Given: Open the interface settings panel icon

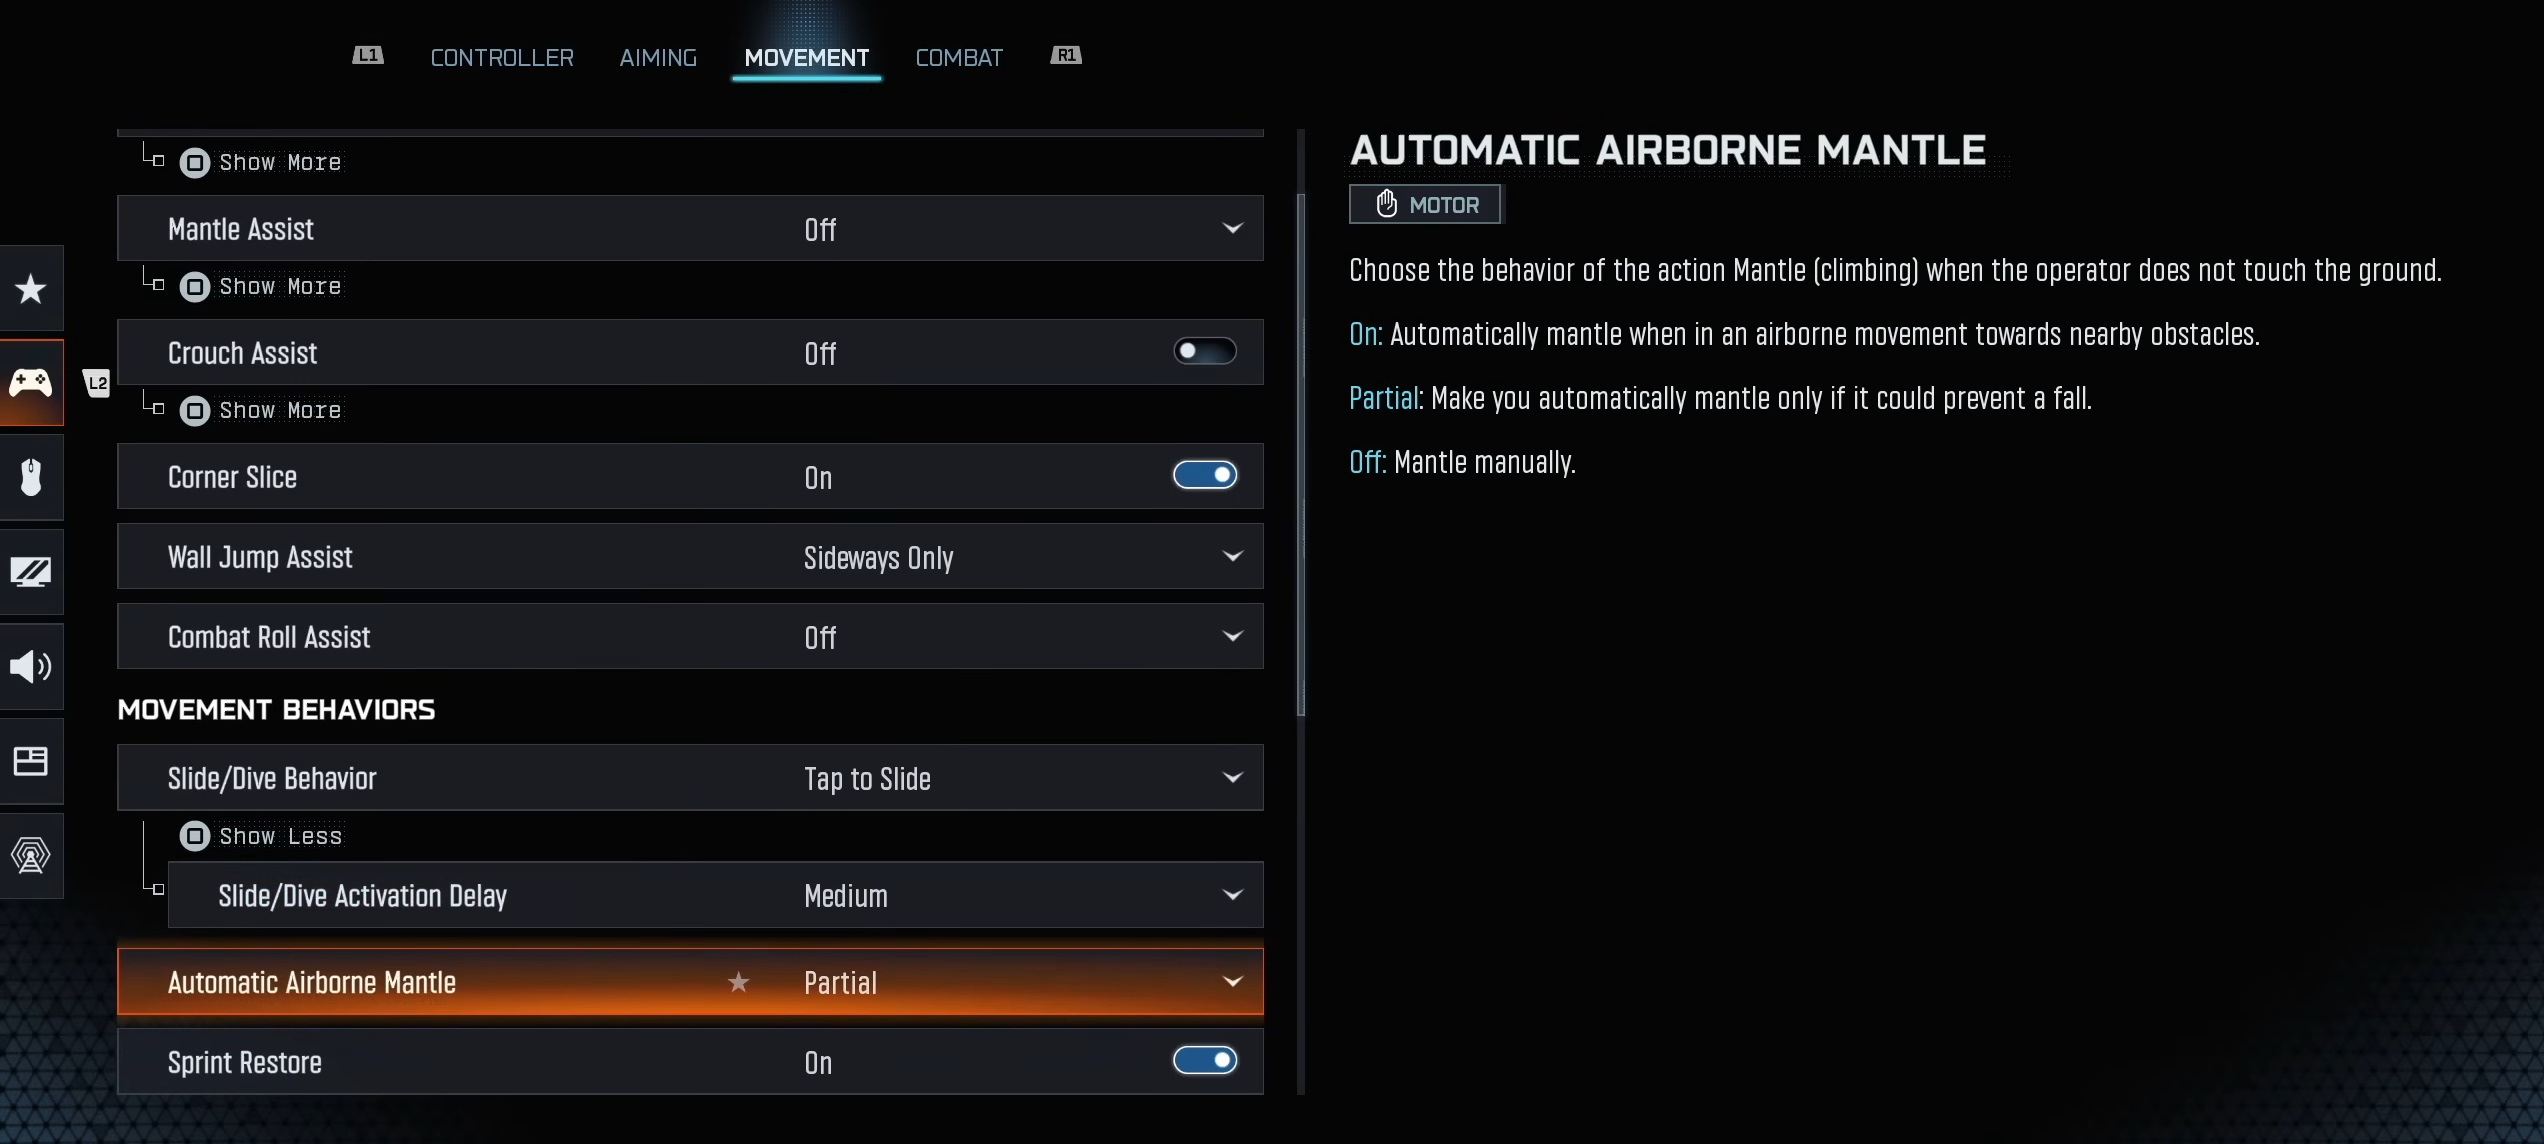Looking at the screenshot, I should (30, 761).
